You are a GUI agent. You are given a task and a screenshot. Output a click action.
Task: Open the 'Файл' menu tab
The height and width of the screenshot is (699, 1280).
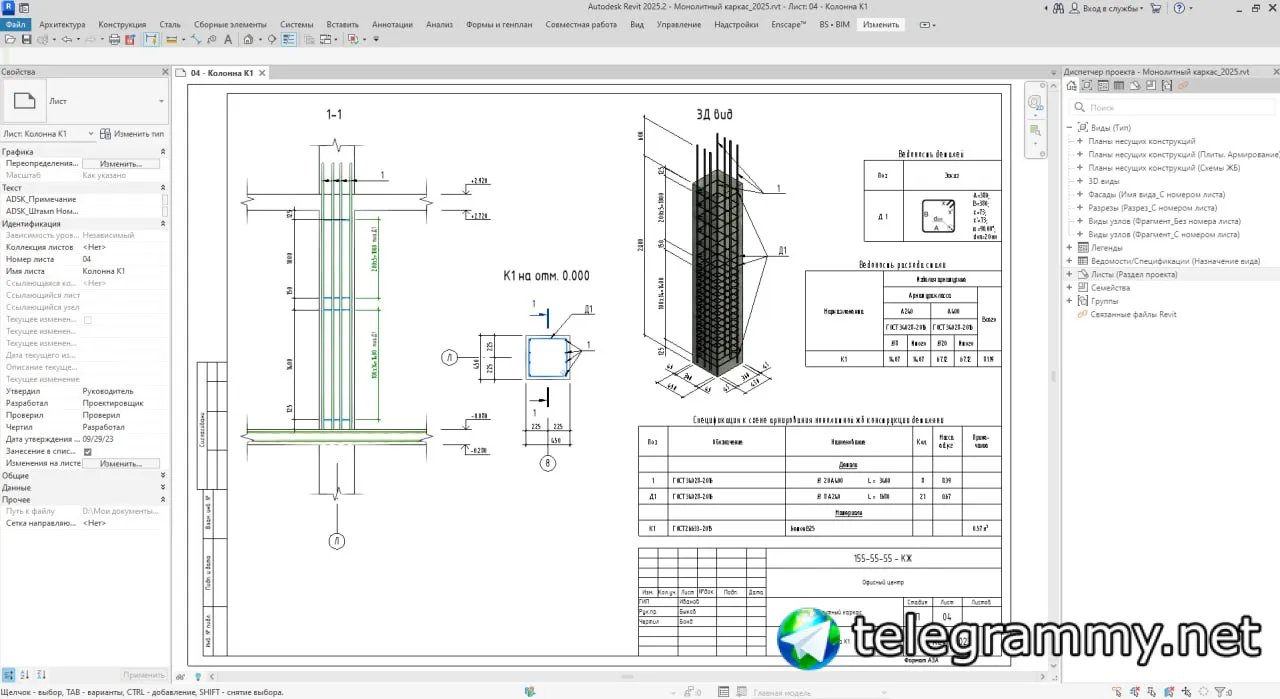[15, 24]
